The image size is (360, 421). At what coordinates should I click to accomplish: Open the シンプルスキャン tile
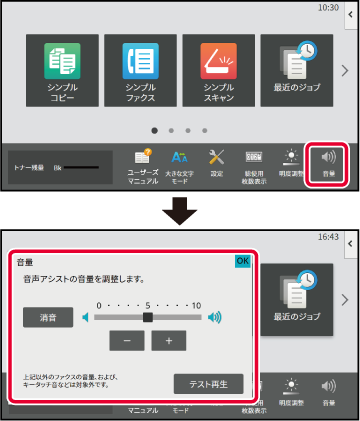[x=219, y=70]
